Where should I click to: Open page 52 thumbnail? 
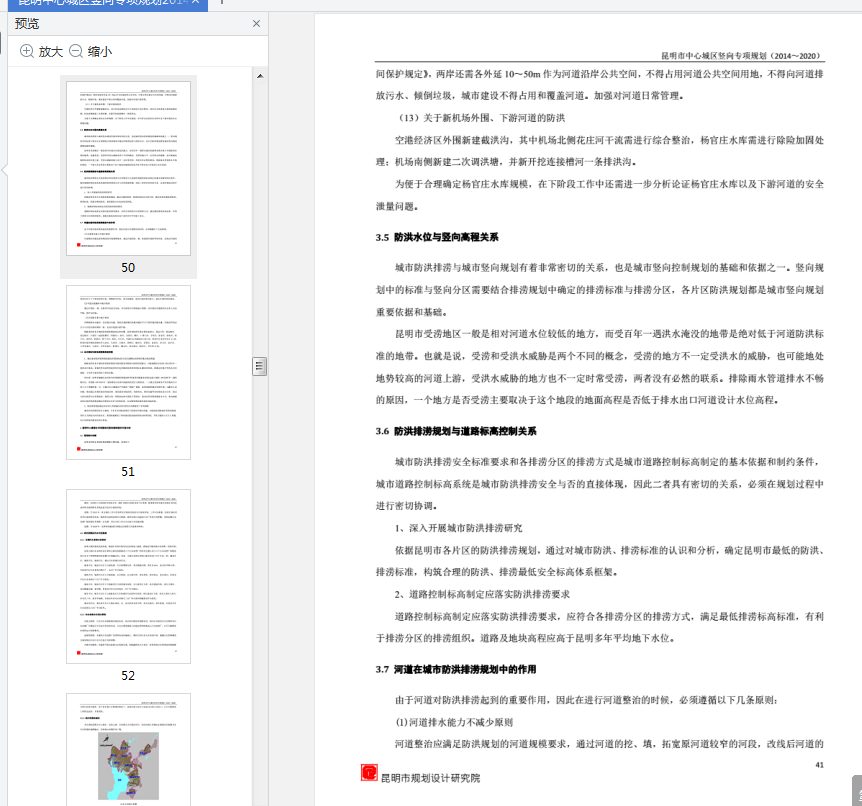(x=128, y=576)
